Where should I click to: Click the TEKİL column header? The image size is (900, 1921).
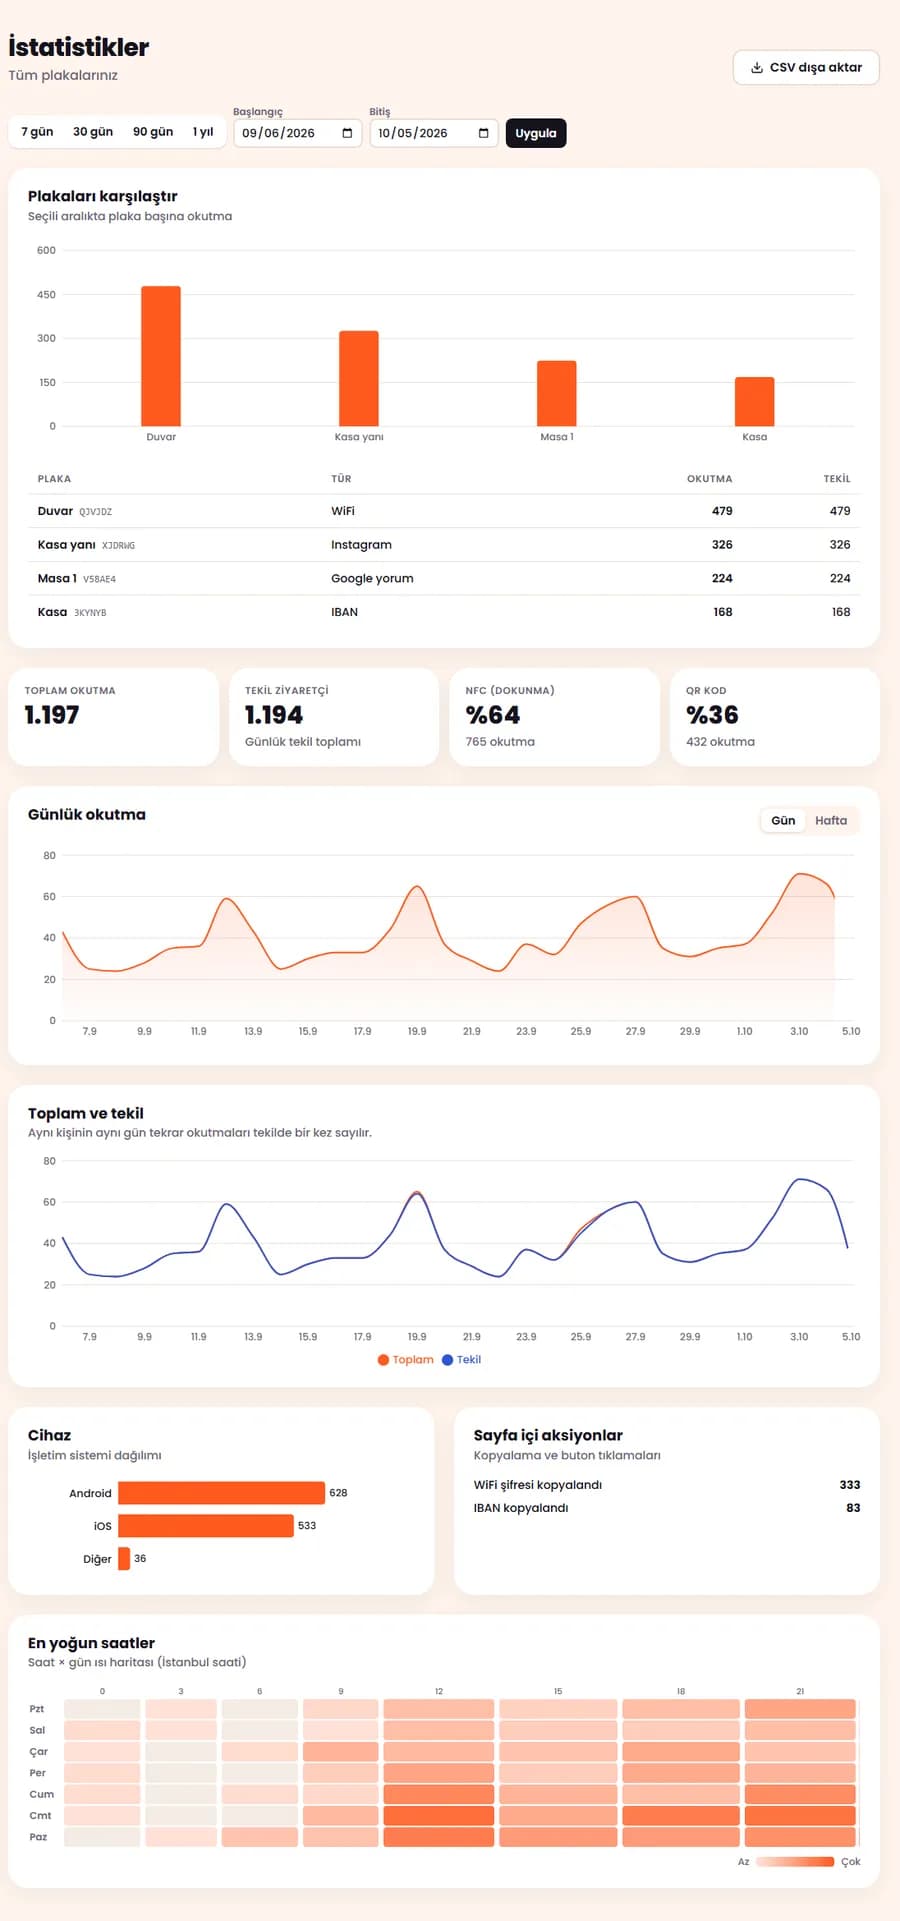(837, 479)
